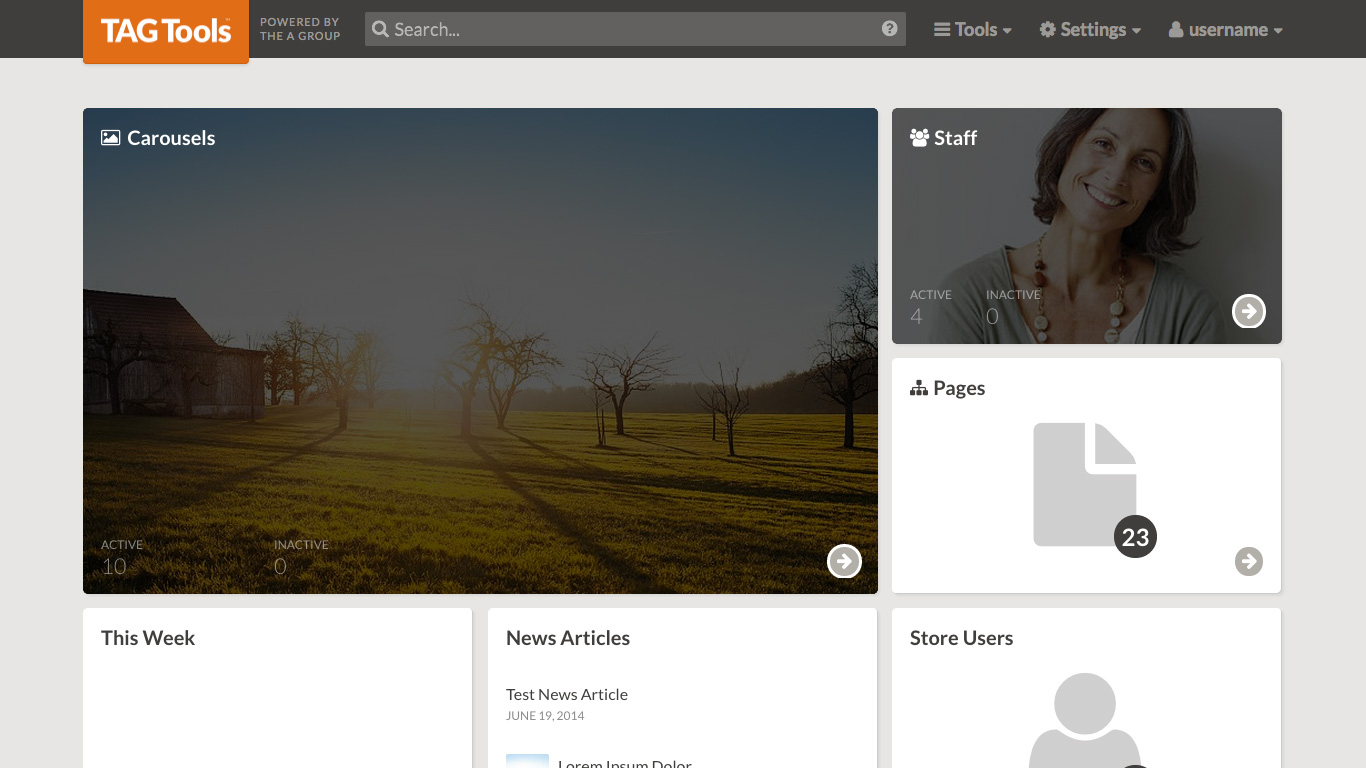This screenshot has height=768, width=1366.
Task: Click the Pages card arrow button
Action: coord(1248,561)
